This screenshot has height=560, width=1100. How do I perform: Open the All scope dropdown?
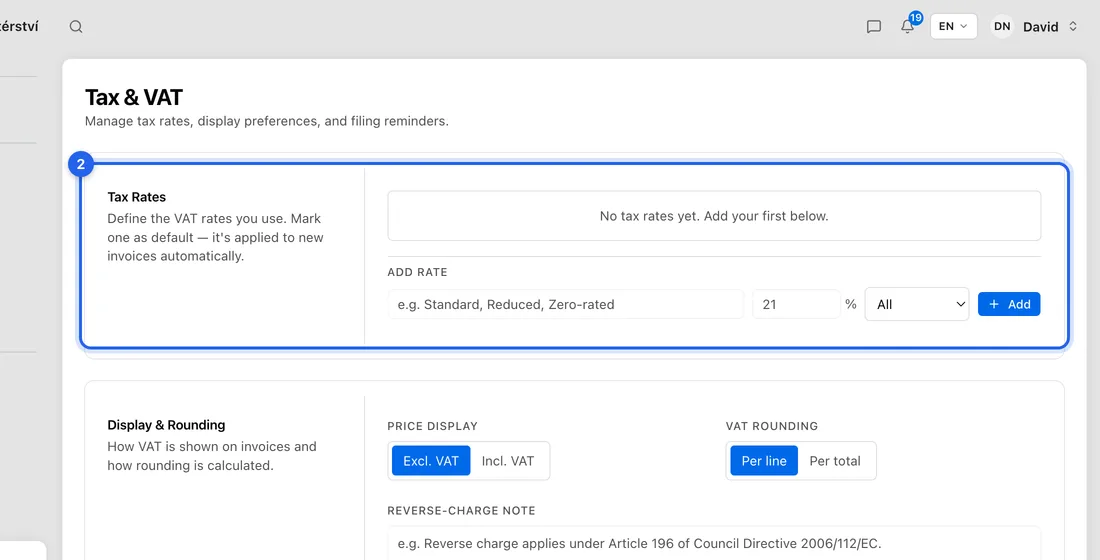coord(917,305)
